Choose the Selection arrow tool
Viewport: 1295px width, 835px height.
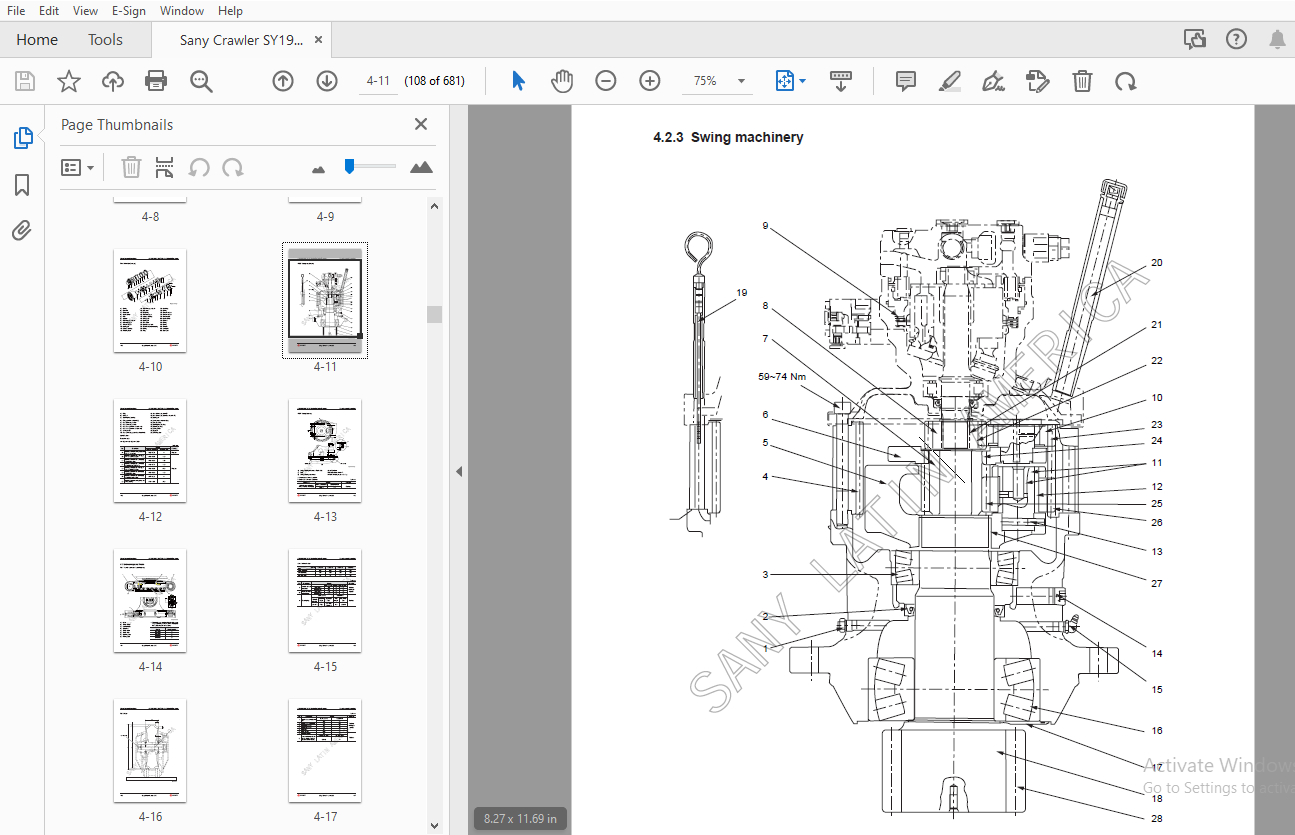tap(518, 81)
